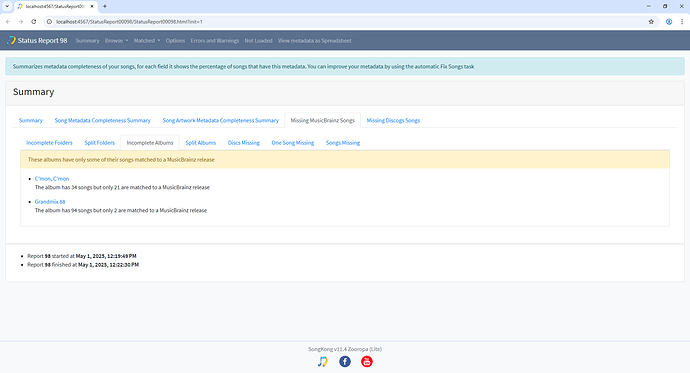Screen dimensions: 690x373
Task: Select the Incomplete Albums sub-tab
Action: 150,143
